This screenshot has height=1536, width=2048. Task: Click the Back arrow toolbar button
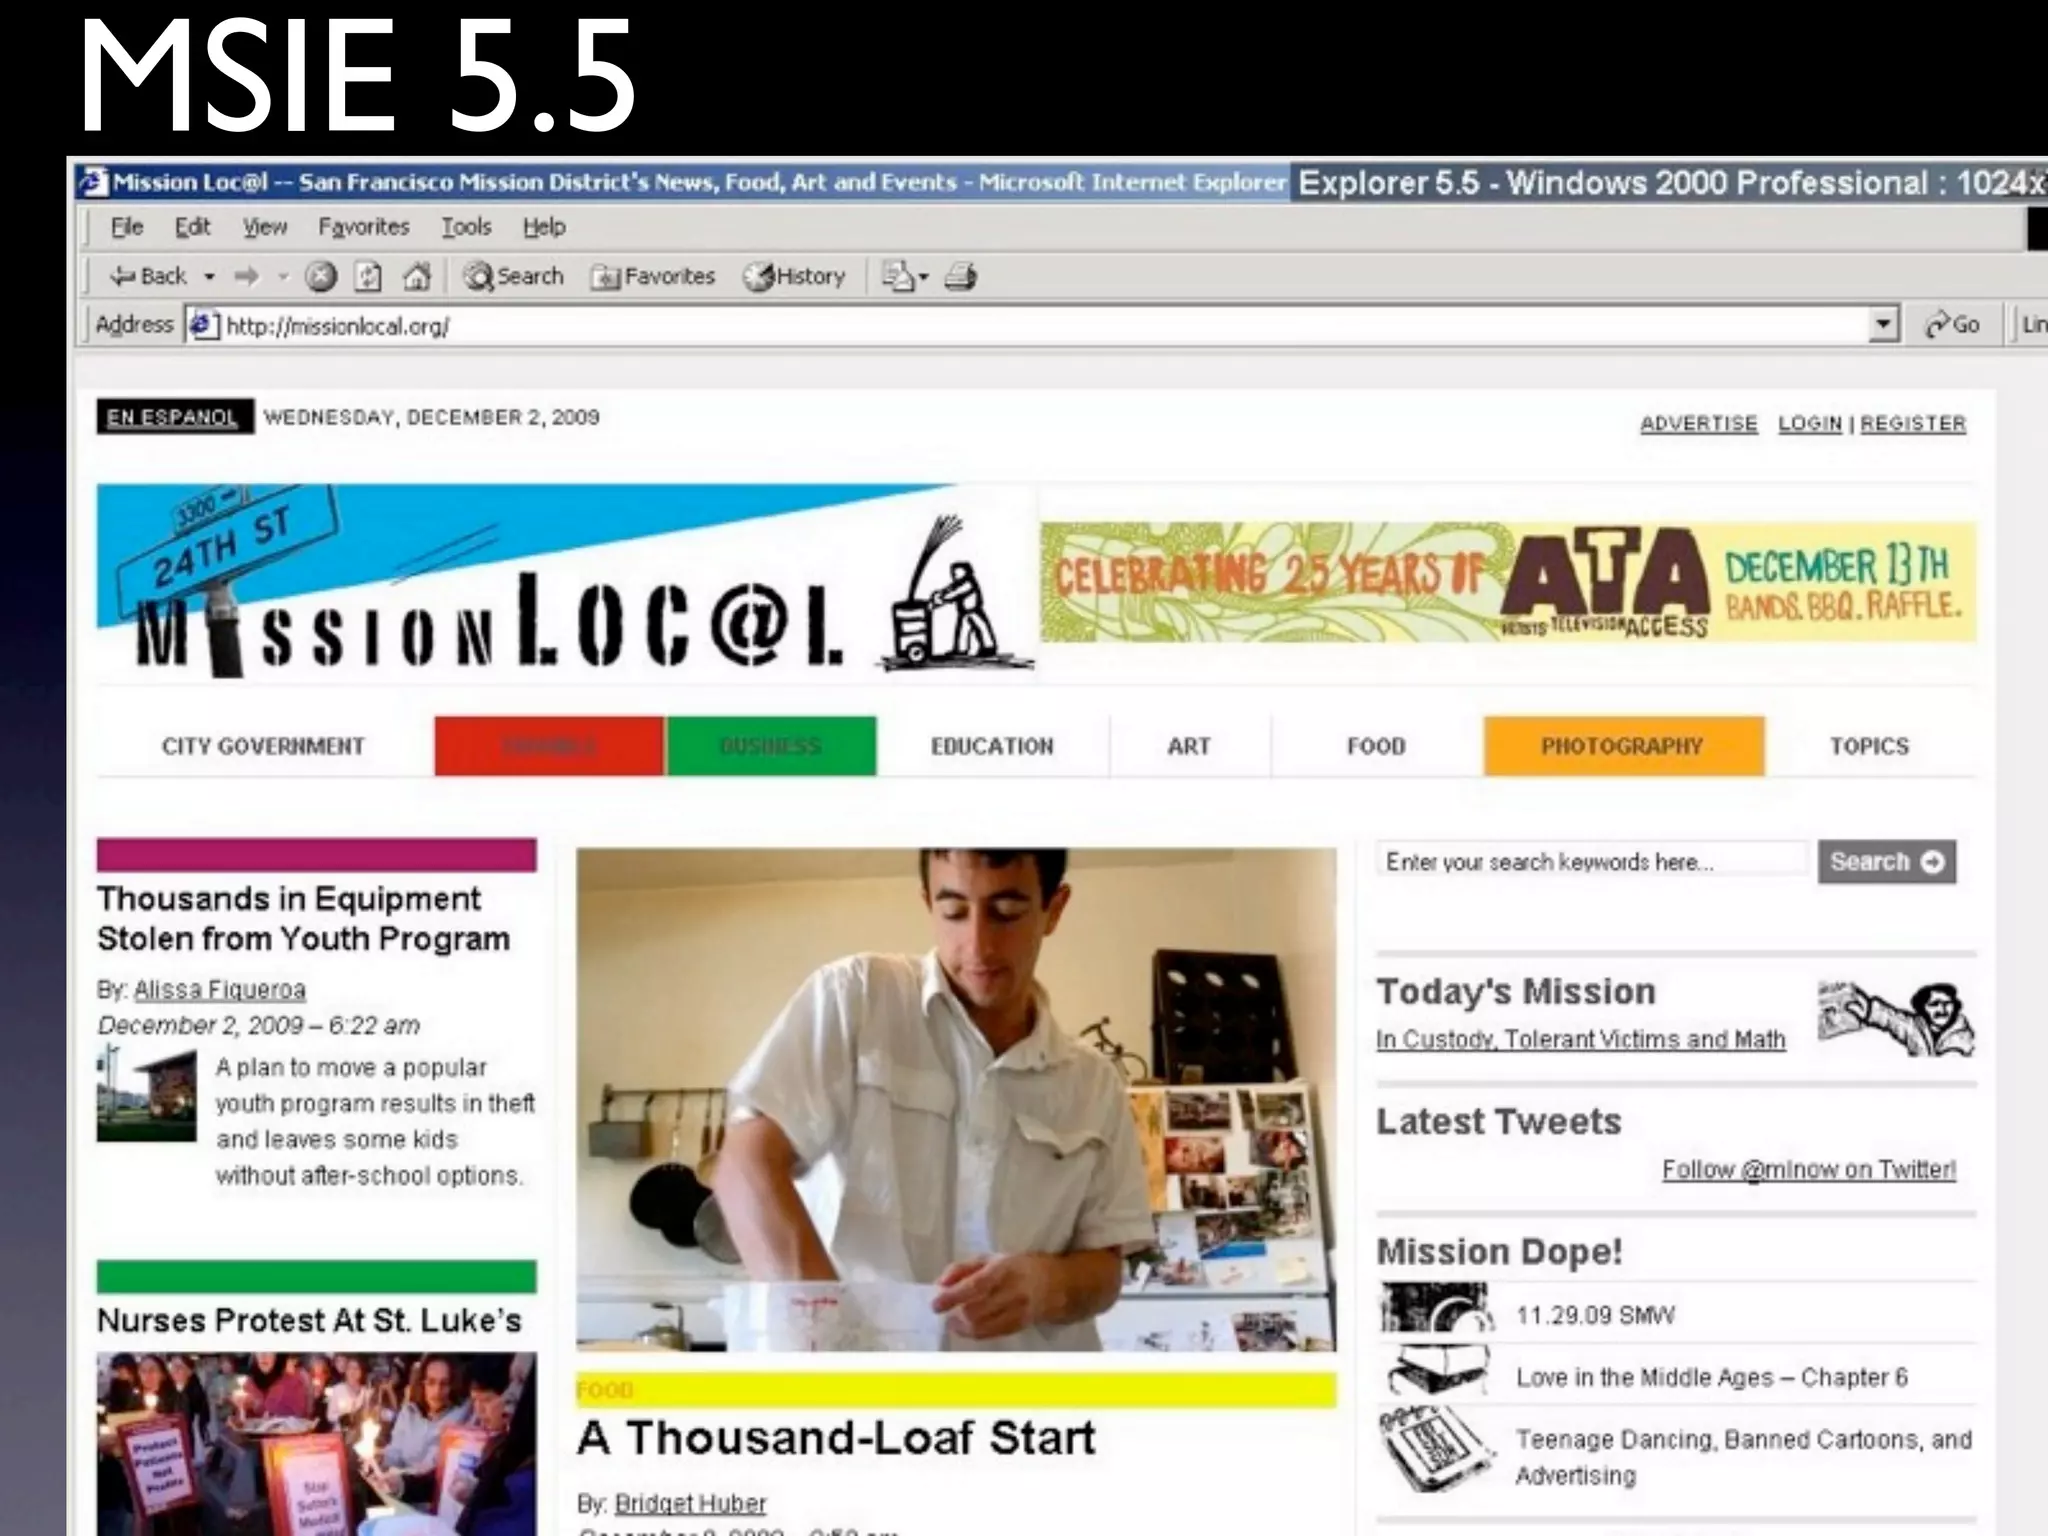pos(148,276)
